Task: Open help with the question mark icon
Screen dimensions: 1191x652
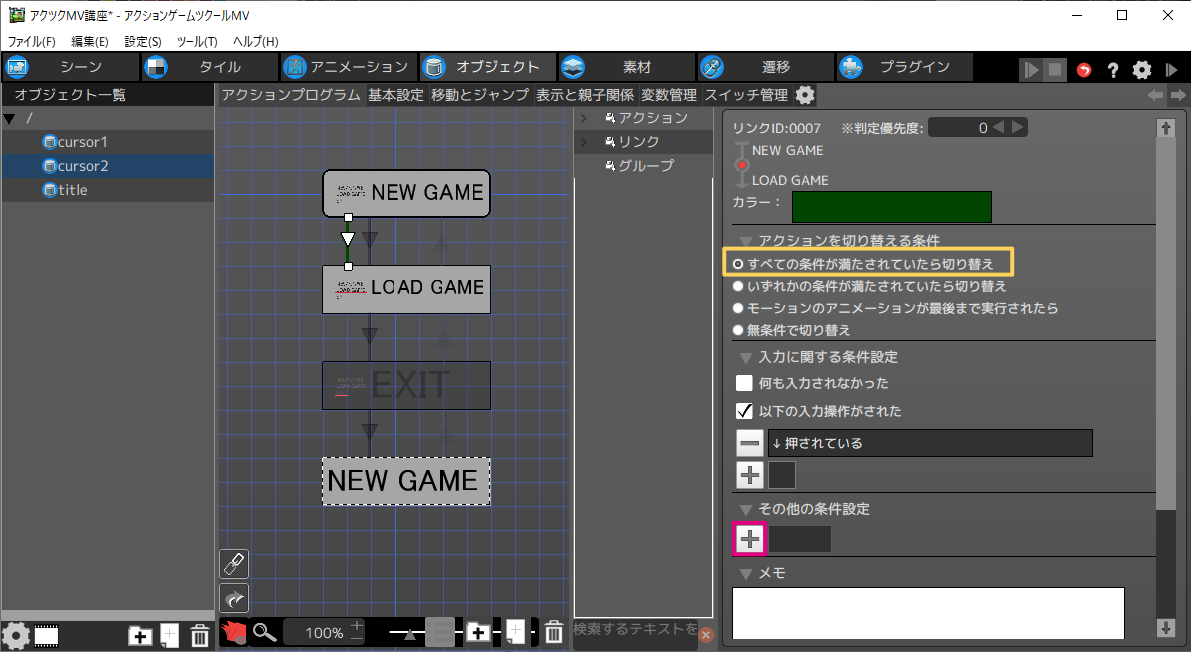Action: point(1112,70)
